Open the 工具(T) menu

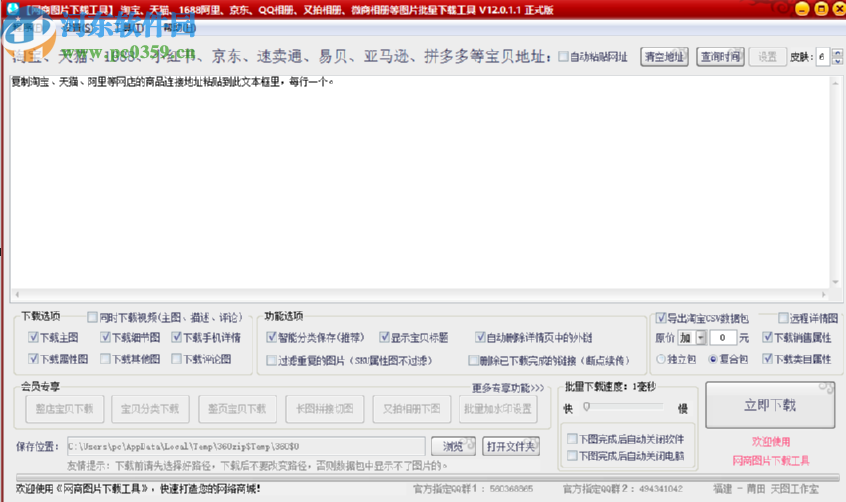click(128, 28)
